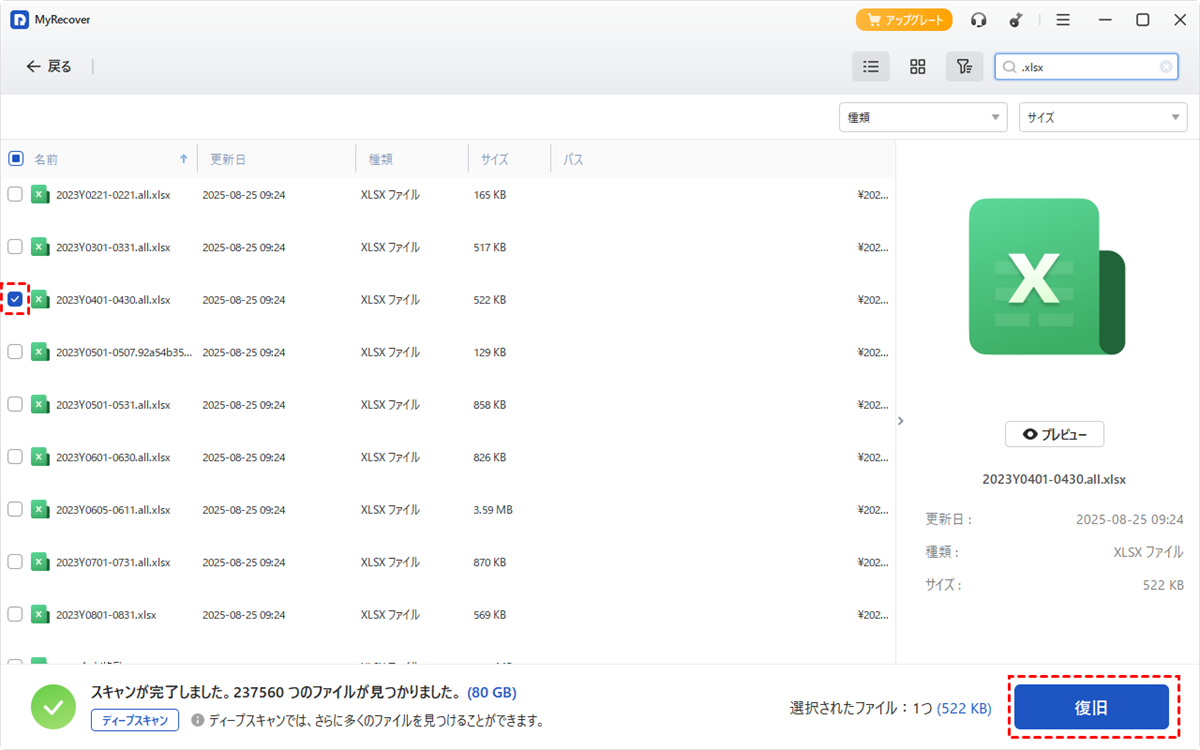Click the key license icon
This screenshot has width=1200, height=750.
pos(1016,20)
